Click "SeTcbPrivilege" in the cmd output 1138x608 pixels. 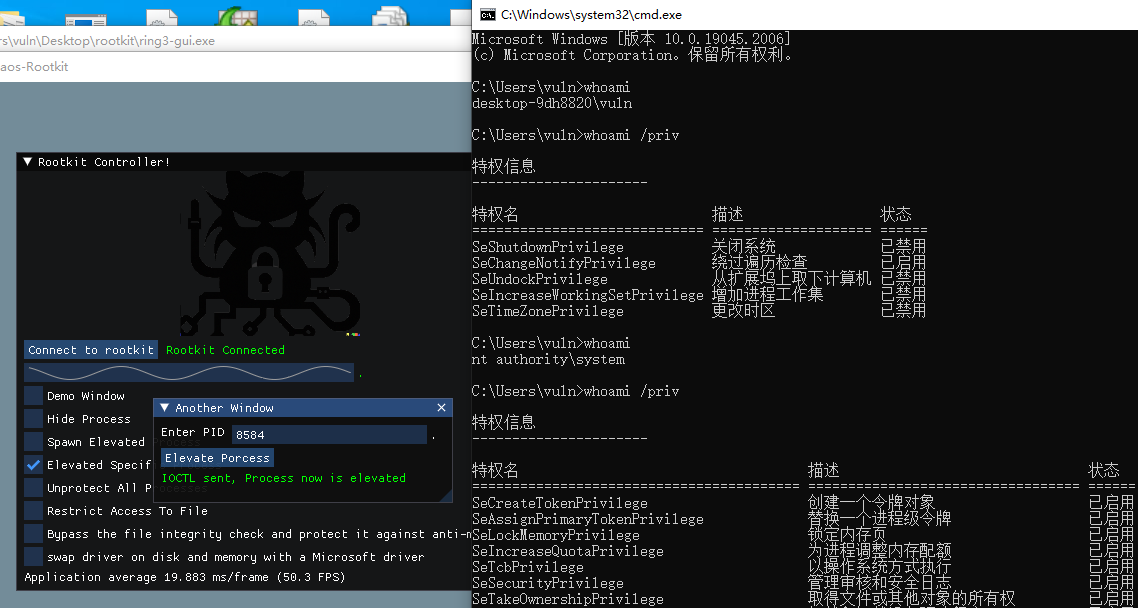click(528, 567)
